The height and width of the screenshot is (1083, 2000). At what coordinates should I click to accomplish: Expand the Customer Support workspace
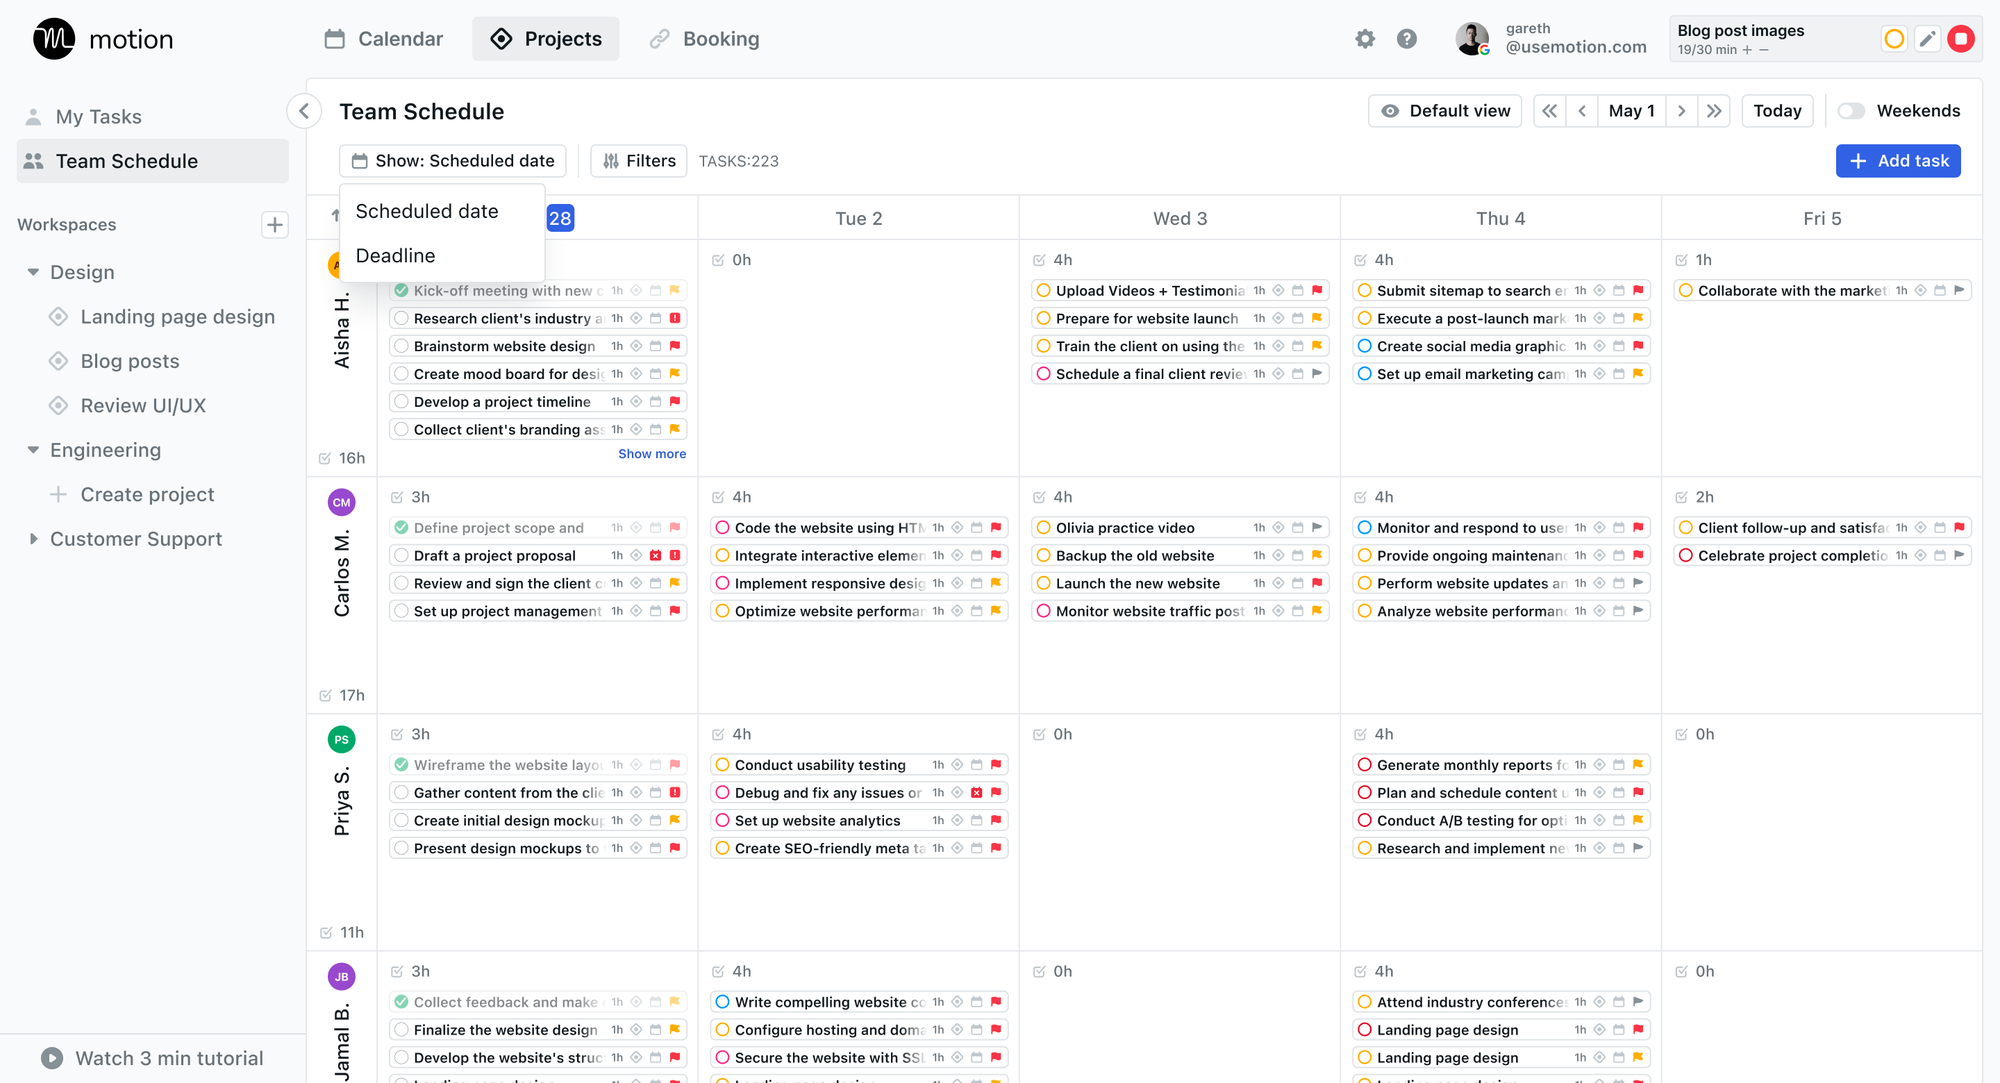click(x=33, y=539)
